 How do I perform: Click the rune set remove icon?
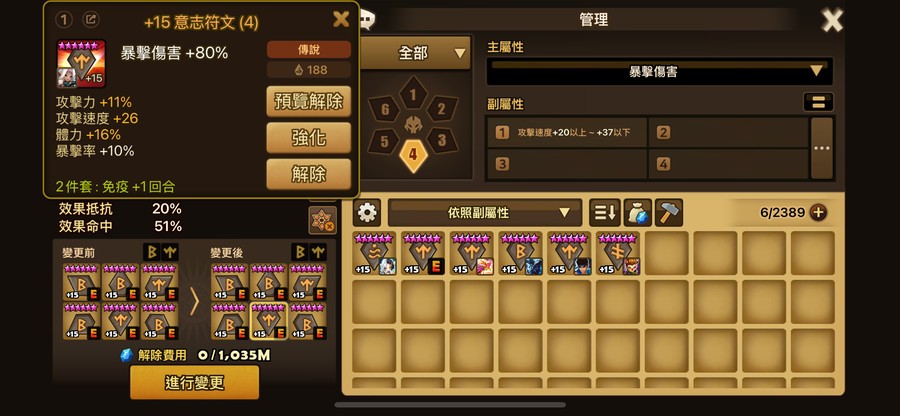pos(323,220)
